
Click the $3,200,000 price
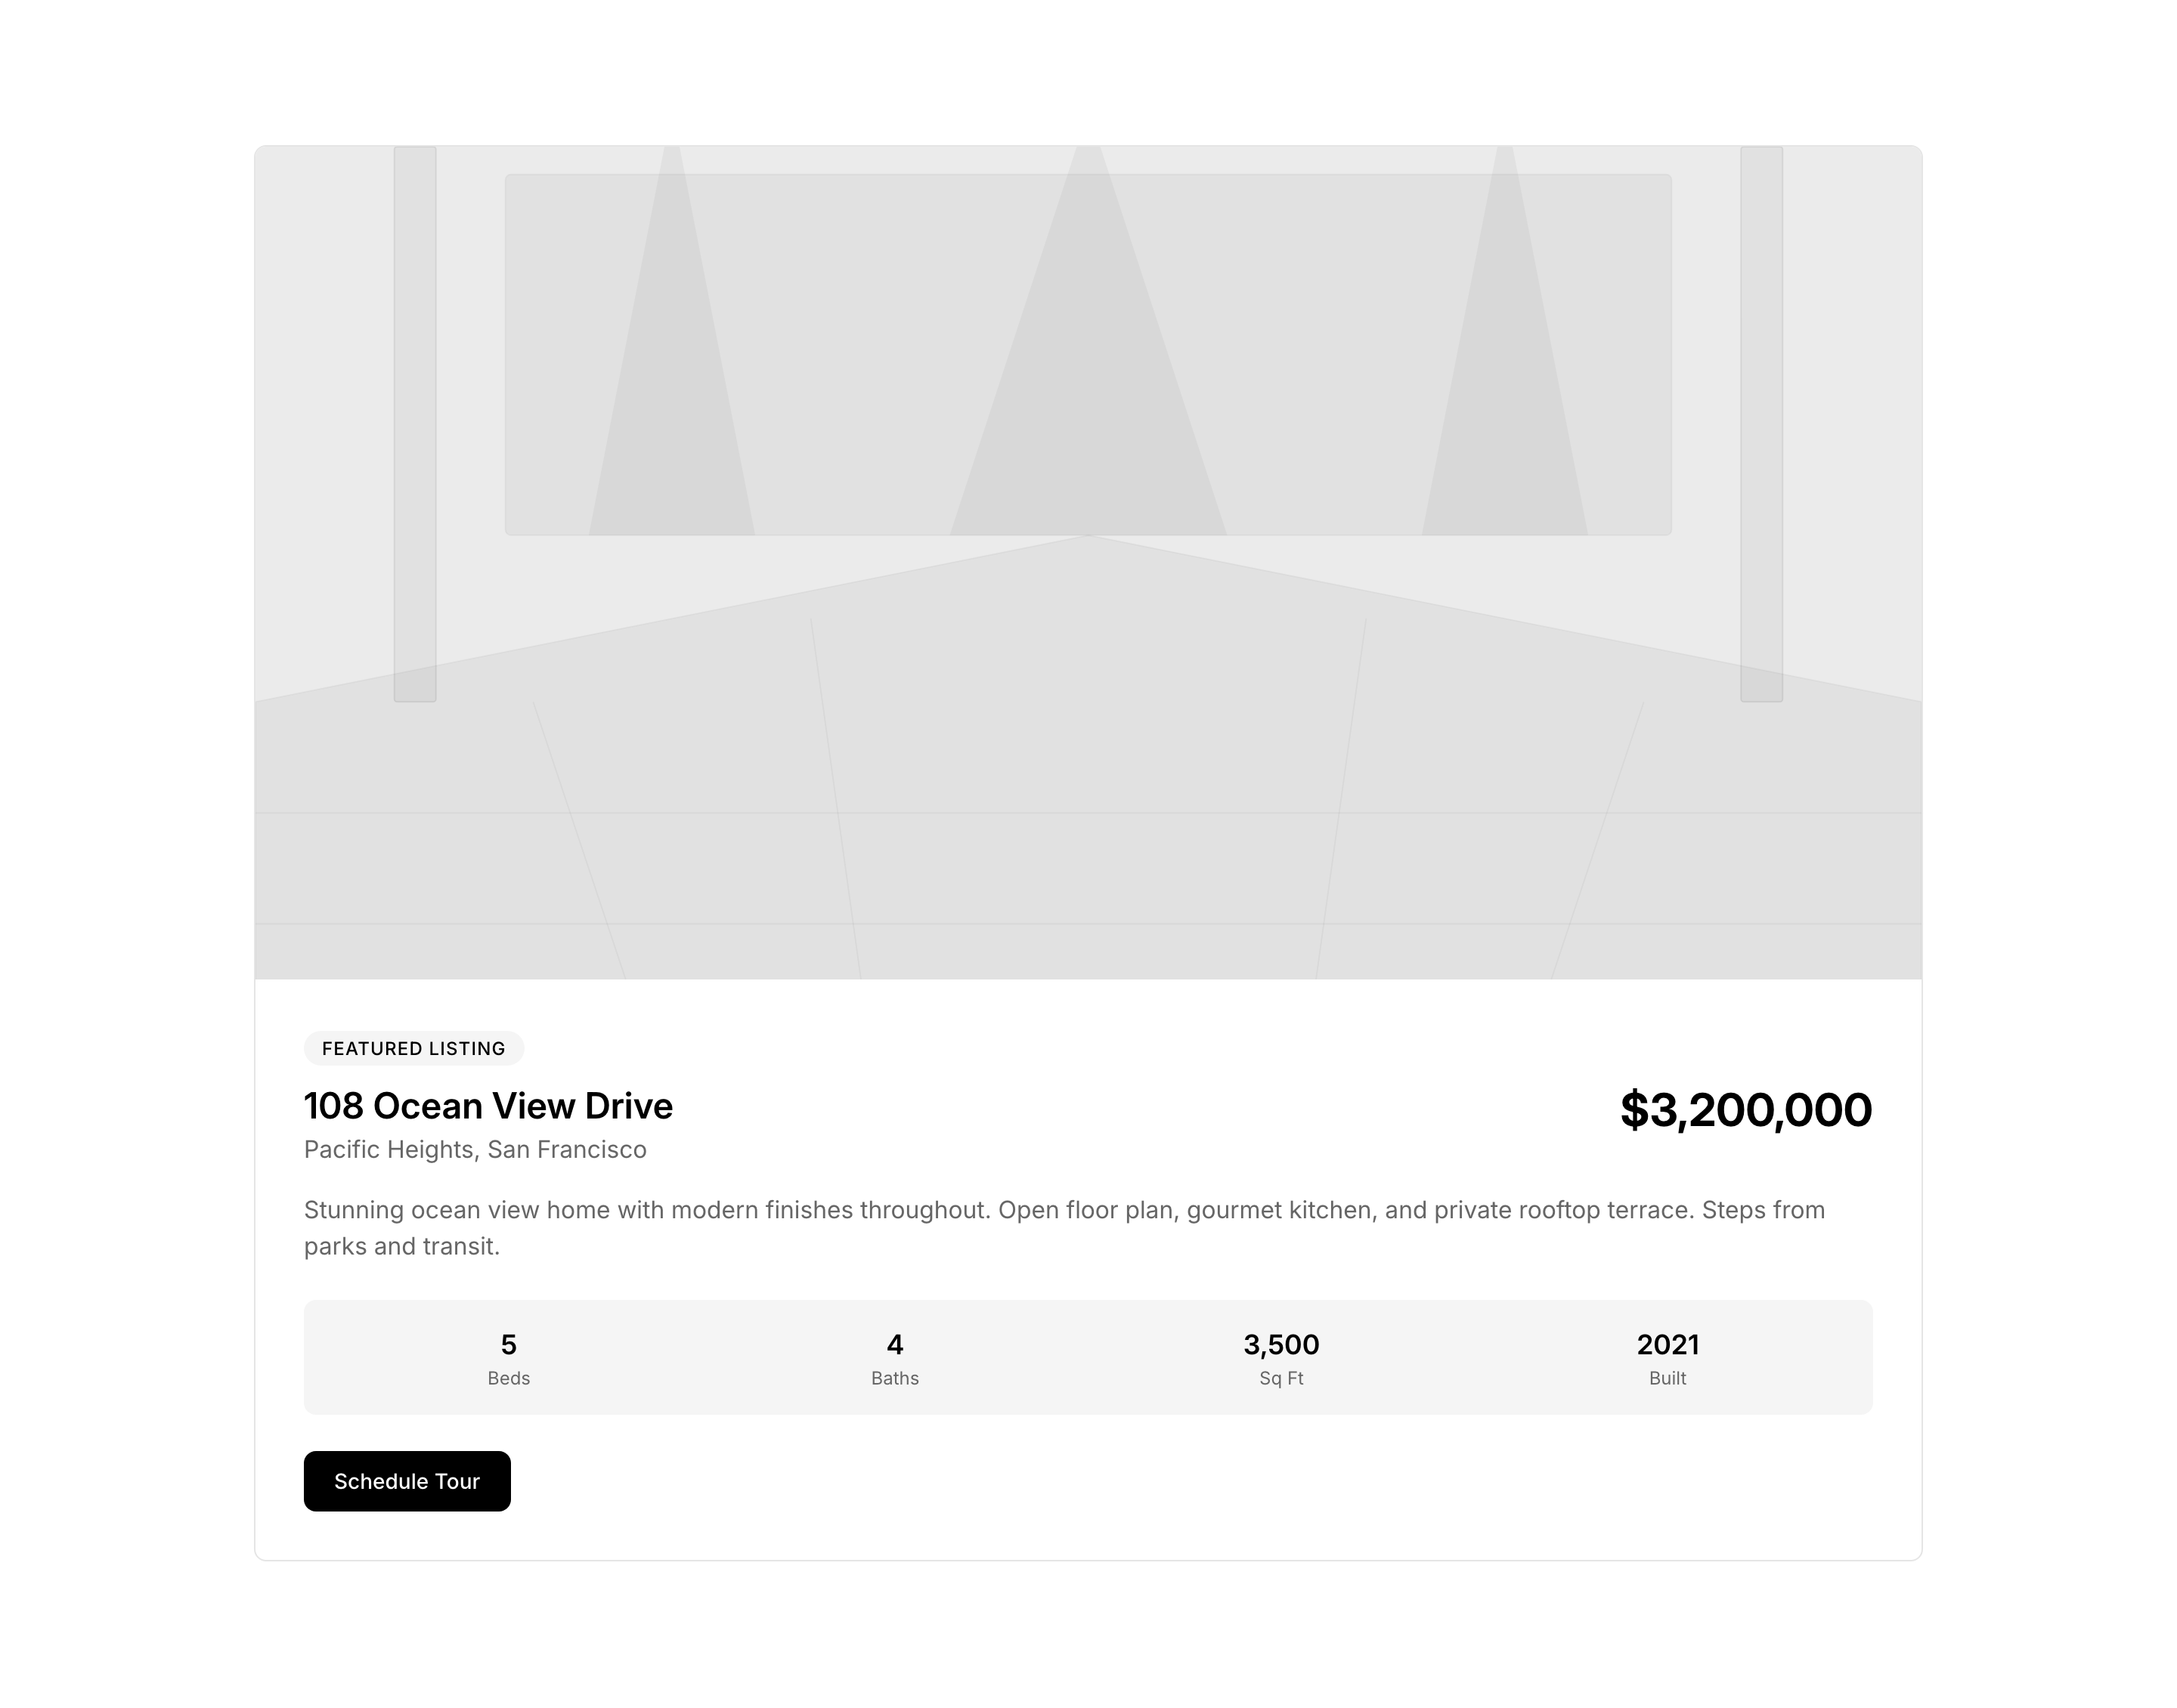(x=1745, y=1110)
